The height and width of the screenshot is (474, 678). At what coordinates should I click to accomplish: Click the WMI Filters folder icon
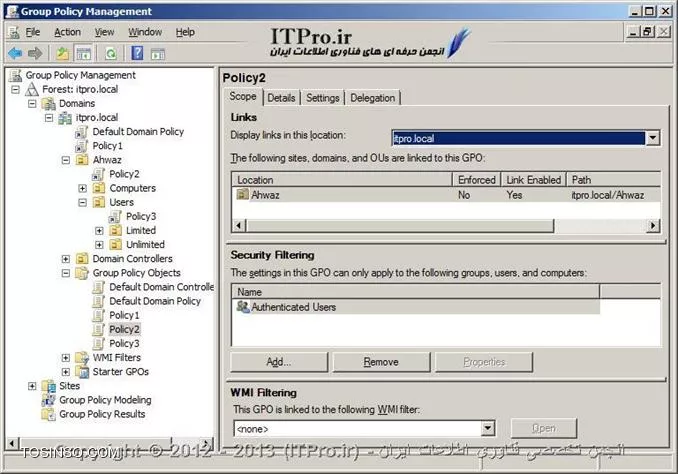click(x=82, y=358)
